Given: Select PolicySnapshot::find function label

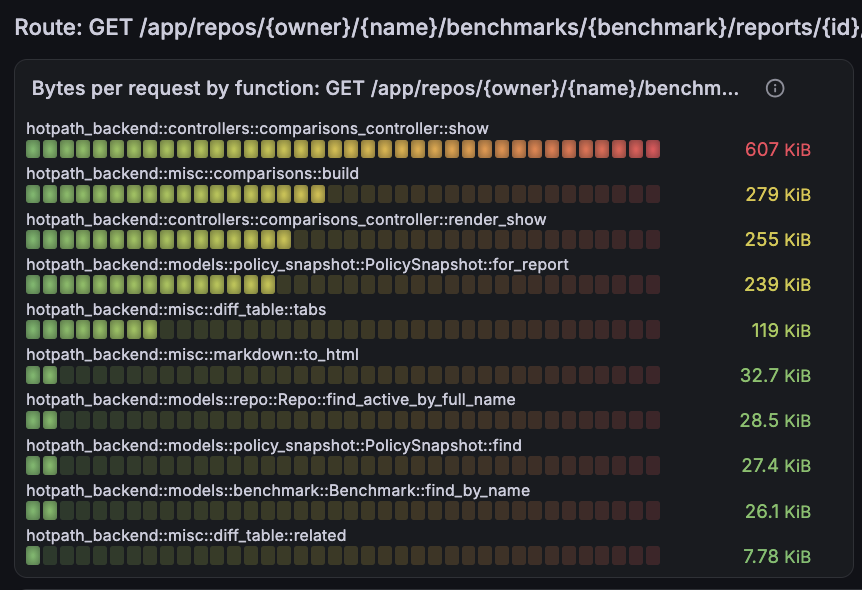Looking at the screenshot, I should pos(274,445).
